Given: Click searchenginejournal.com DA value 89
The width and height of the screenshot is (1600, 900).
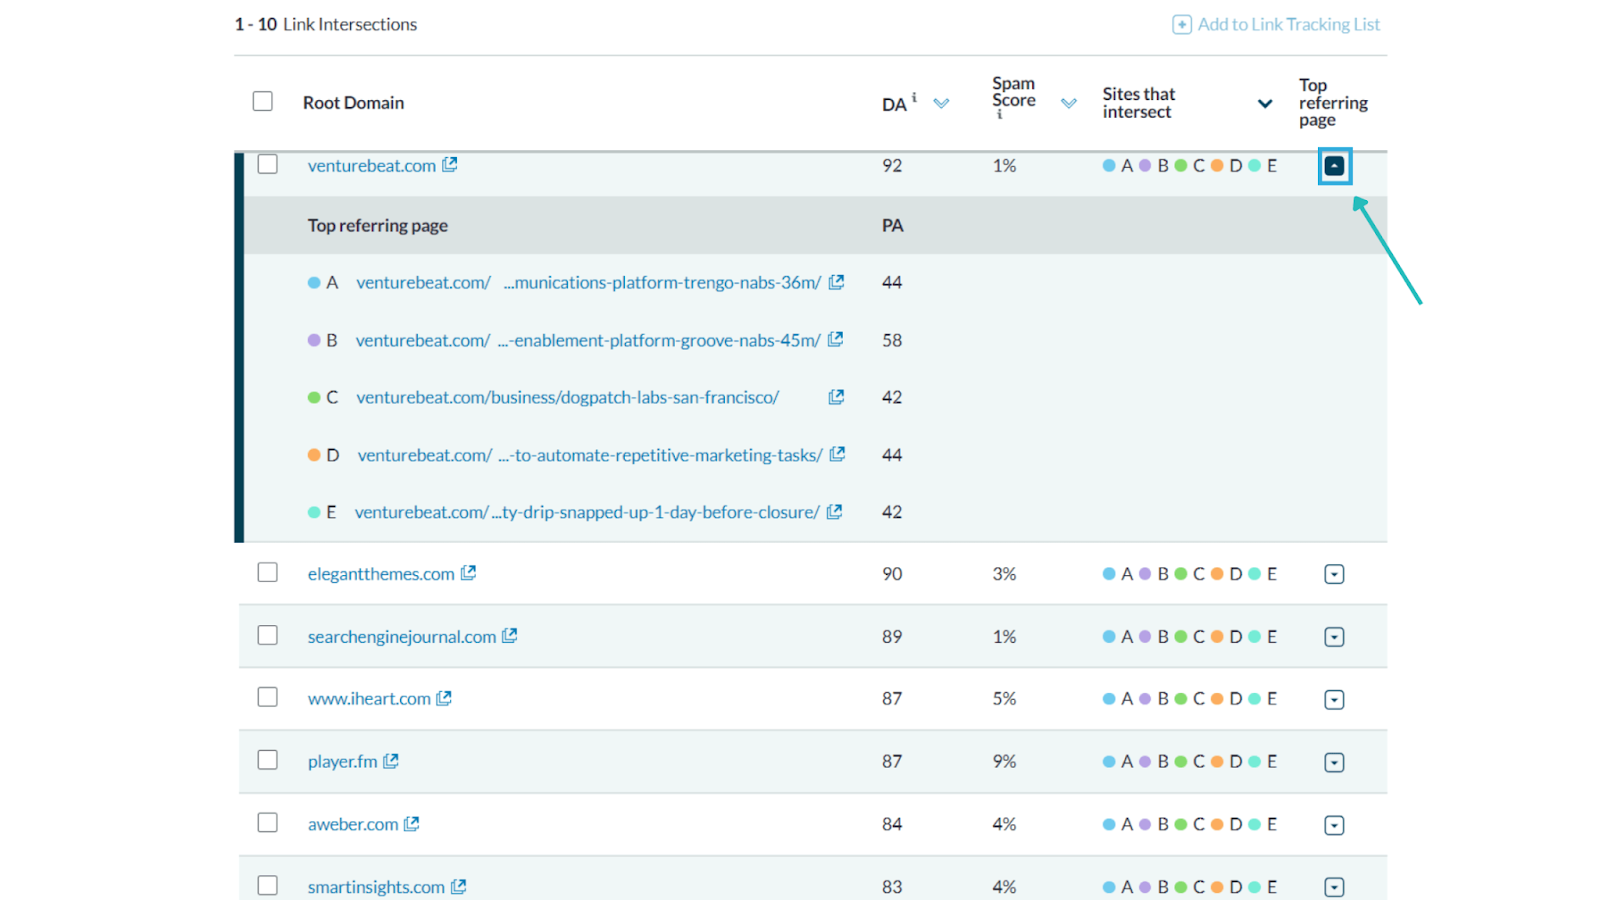Looking at the screenshot, I should [x=892, y=637].
